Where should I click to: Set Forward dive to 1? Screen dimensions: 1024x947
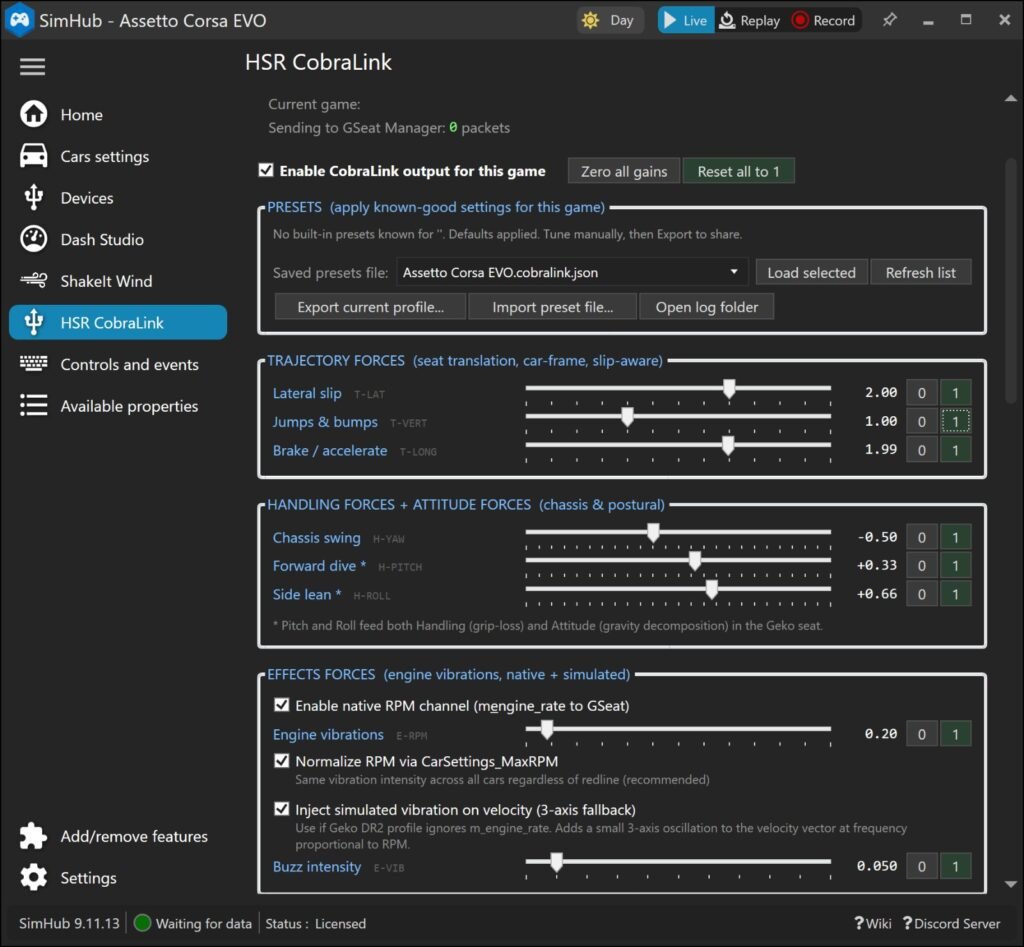[x=955, y=565]
